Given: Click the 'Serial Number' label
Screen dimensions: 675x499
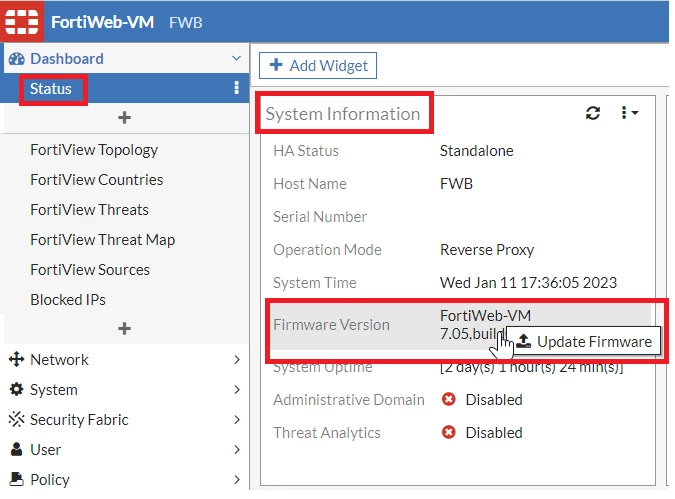Looking at the screenshot, I should click(x=320, y=217).
